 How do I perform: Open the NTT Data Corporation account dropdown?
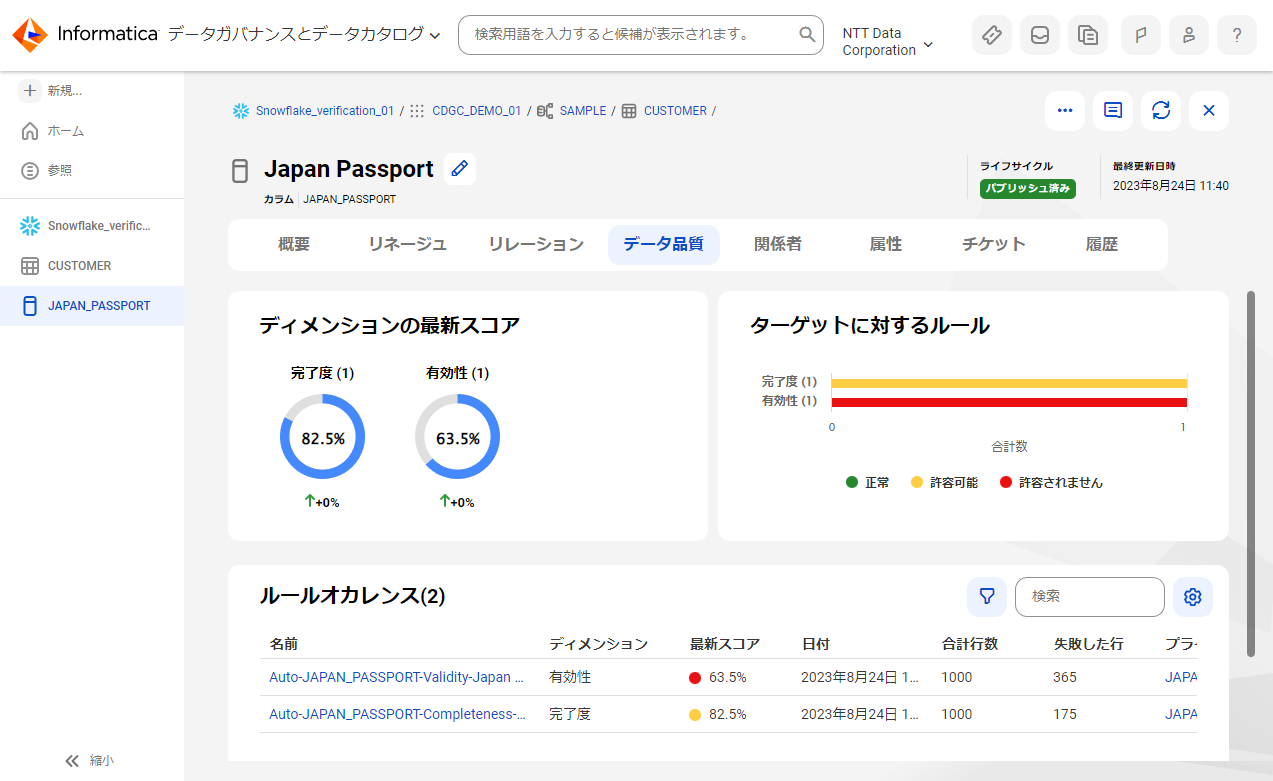tap(886, 40)
